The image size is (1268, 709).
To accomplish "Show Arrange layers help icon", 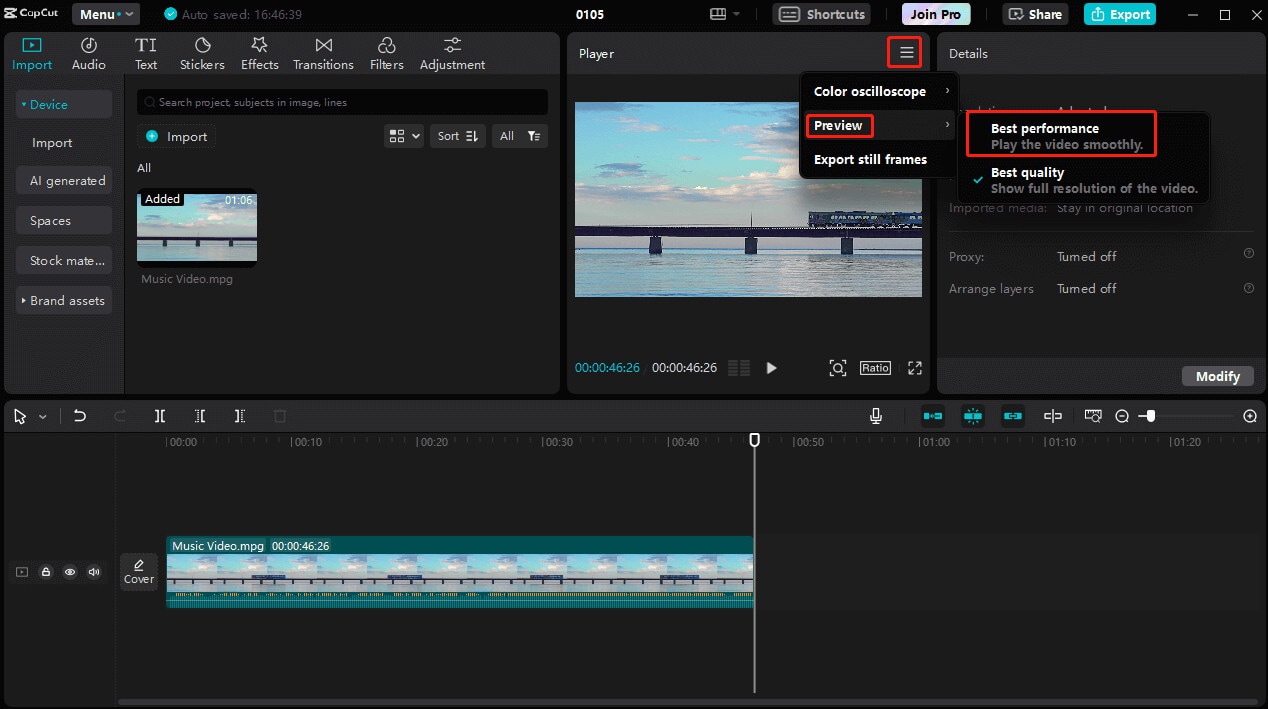I will click(1249, 288).
